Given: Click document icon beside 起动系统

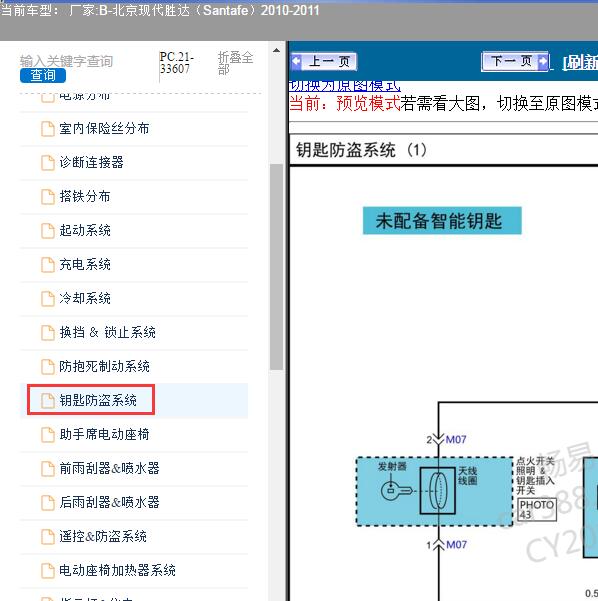Looking at the screenshot, I should [48, 230].
